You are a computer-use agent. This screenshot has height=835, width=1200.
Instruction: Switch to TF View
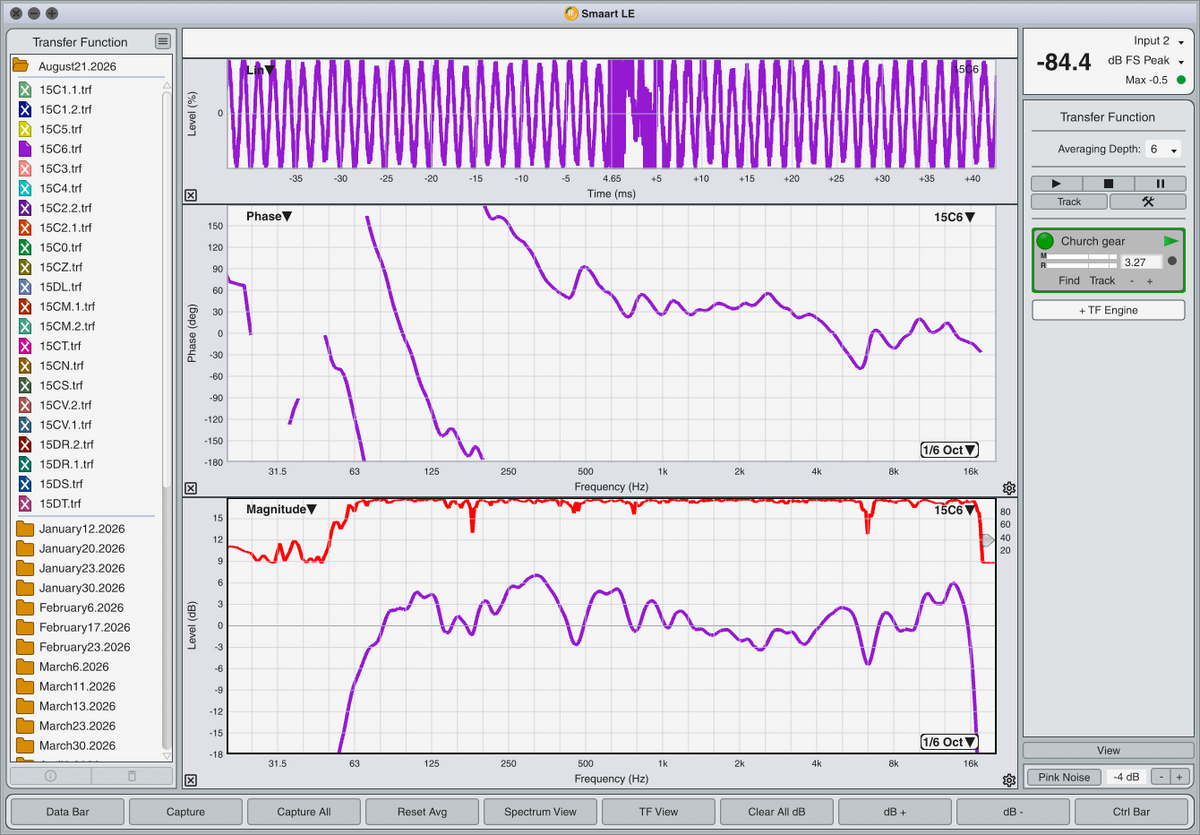pos(658,812)
